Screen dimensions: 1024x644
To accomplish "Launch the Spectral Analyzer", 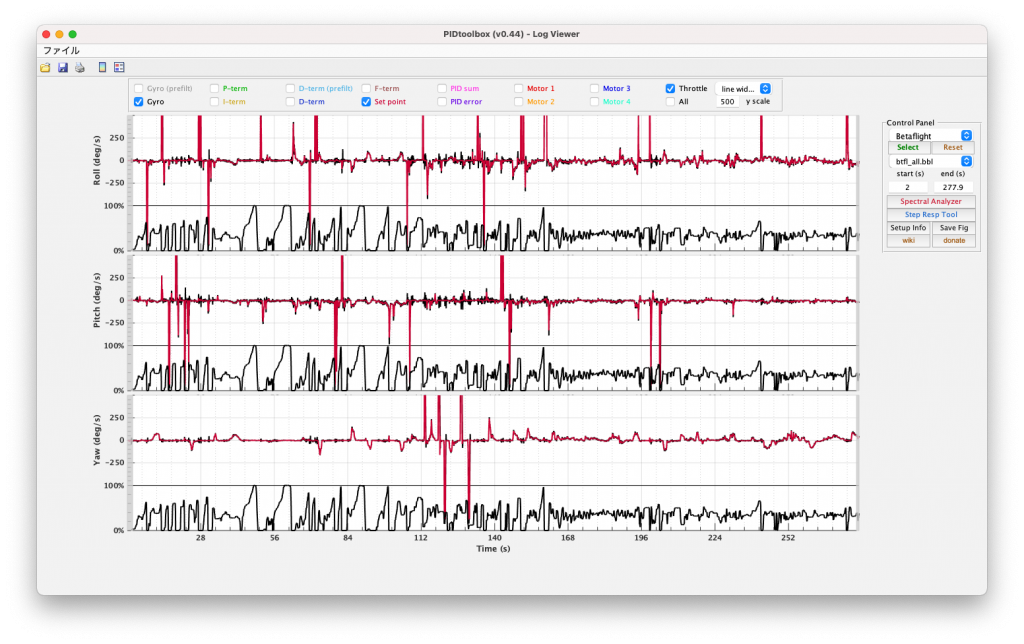I will click(931, 201).
